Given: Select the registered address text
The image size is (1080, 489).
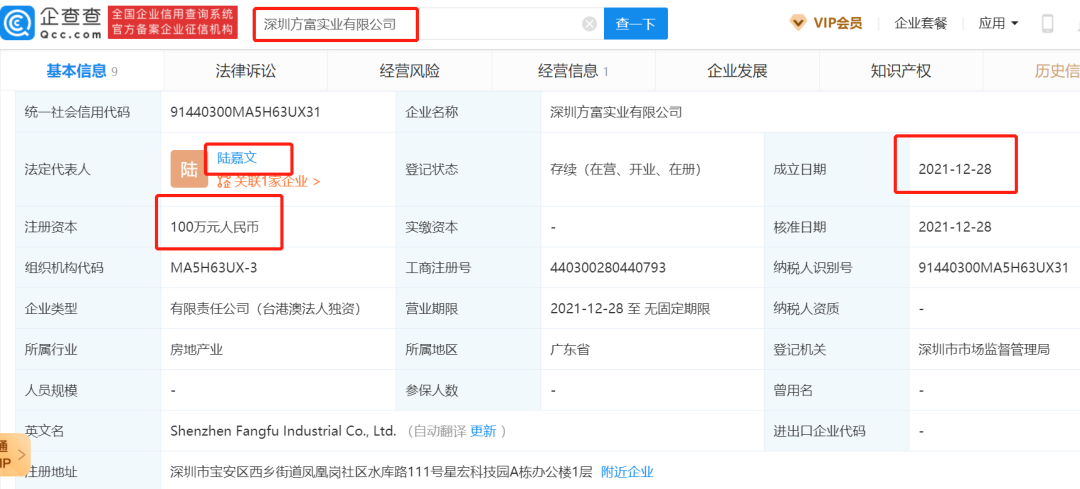Looking at the screenshot, I should pyautogui.click(x=382, y=472).
